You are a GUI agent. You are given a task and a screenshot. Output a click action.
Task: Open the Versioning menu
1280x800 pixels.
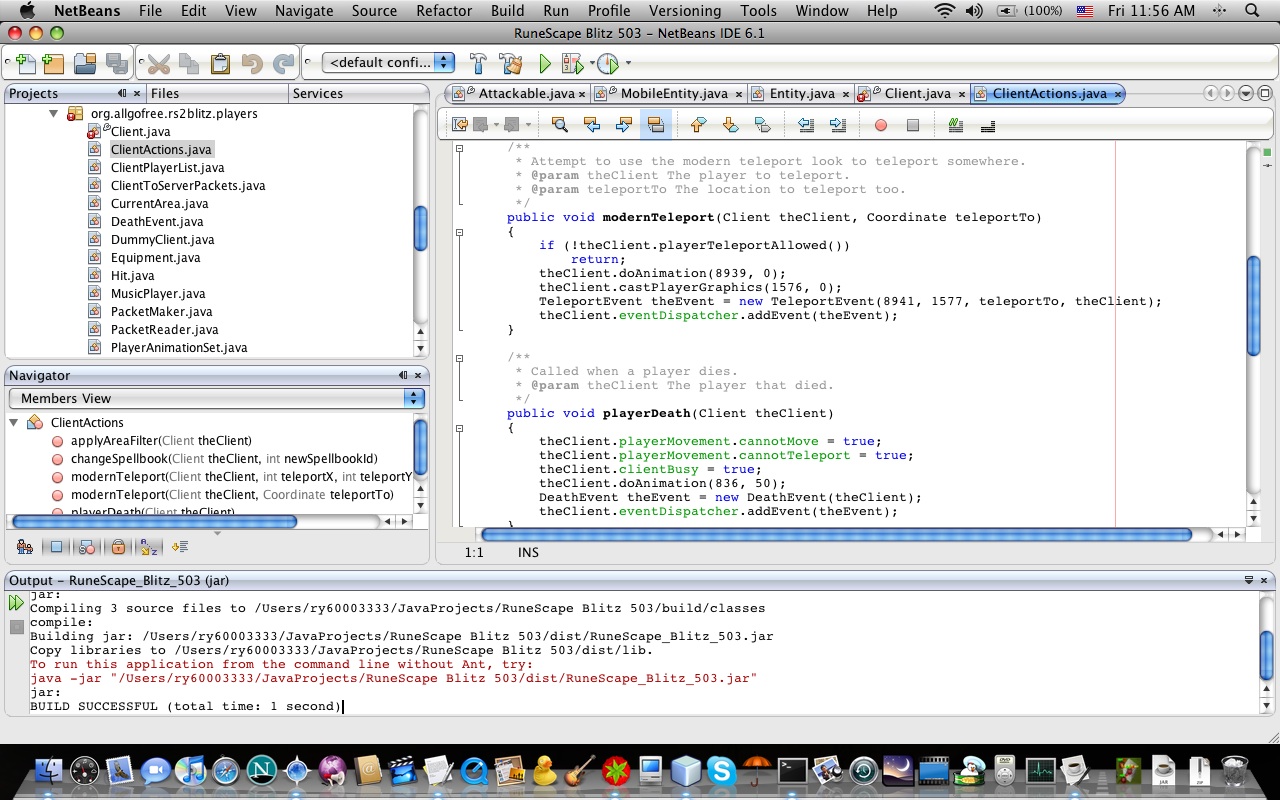[x=685, y=11]
